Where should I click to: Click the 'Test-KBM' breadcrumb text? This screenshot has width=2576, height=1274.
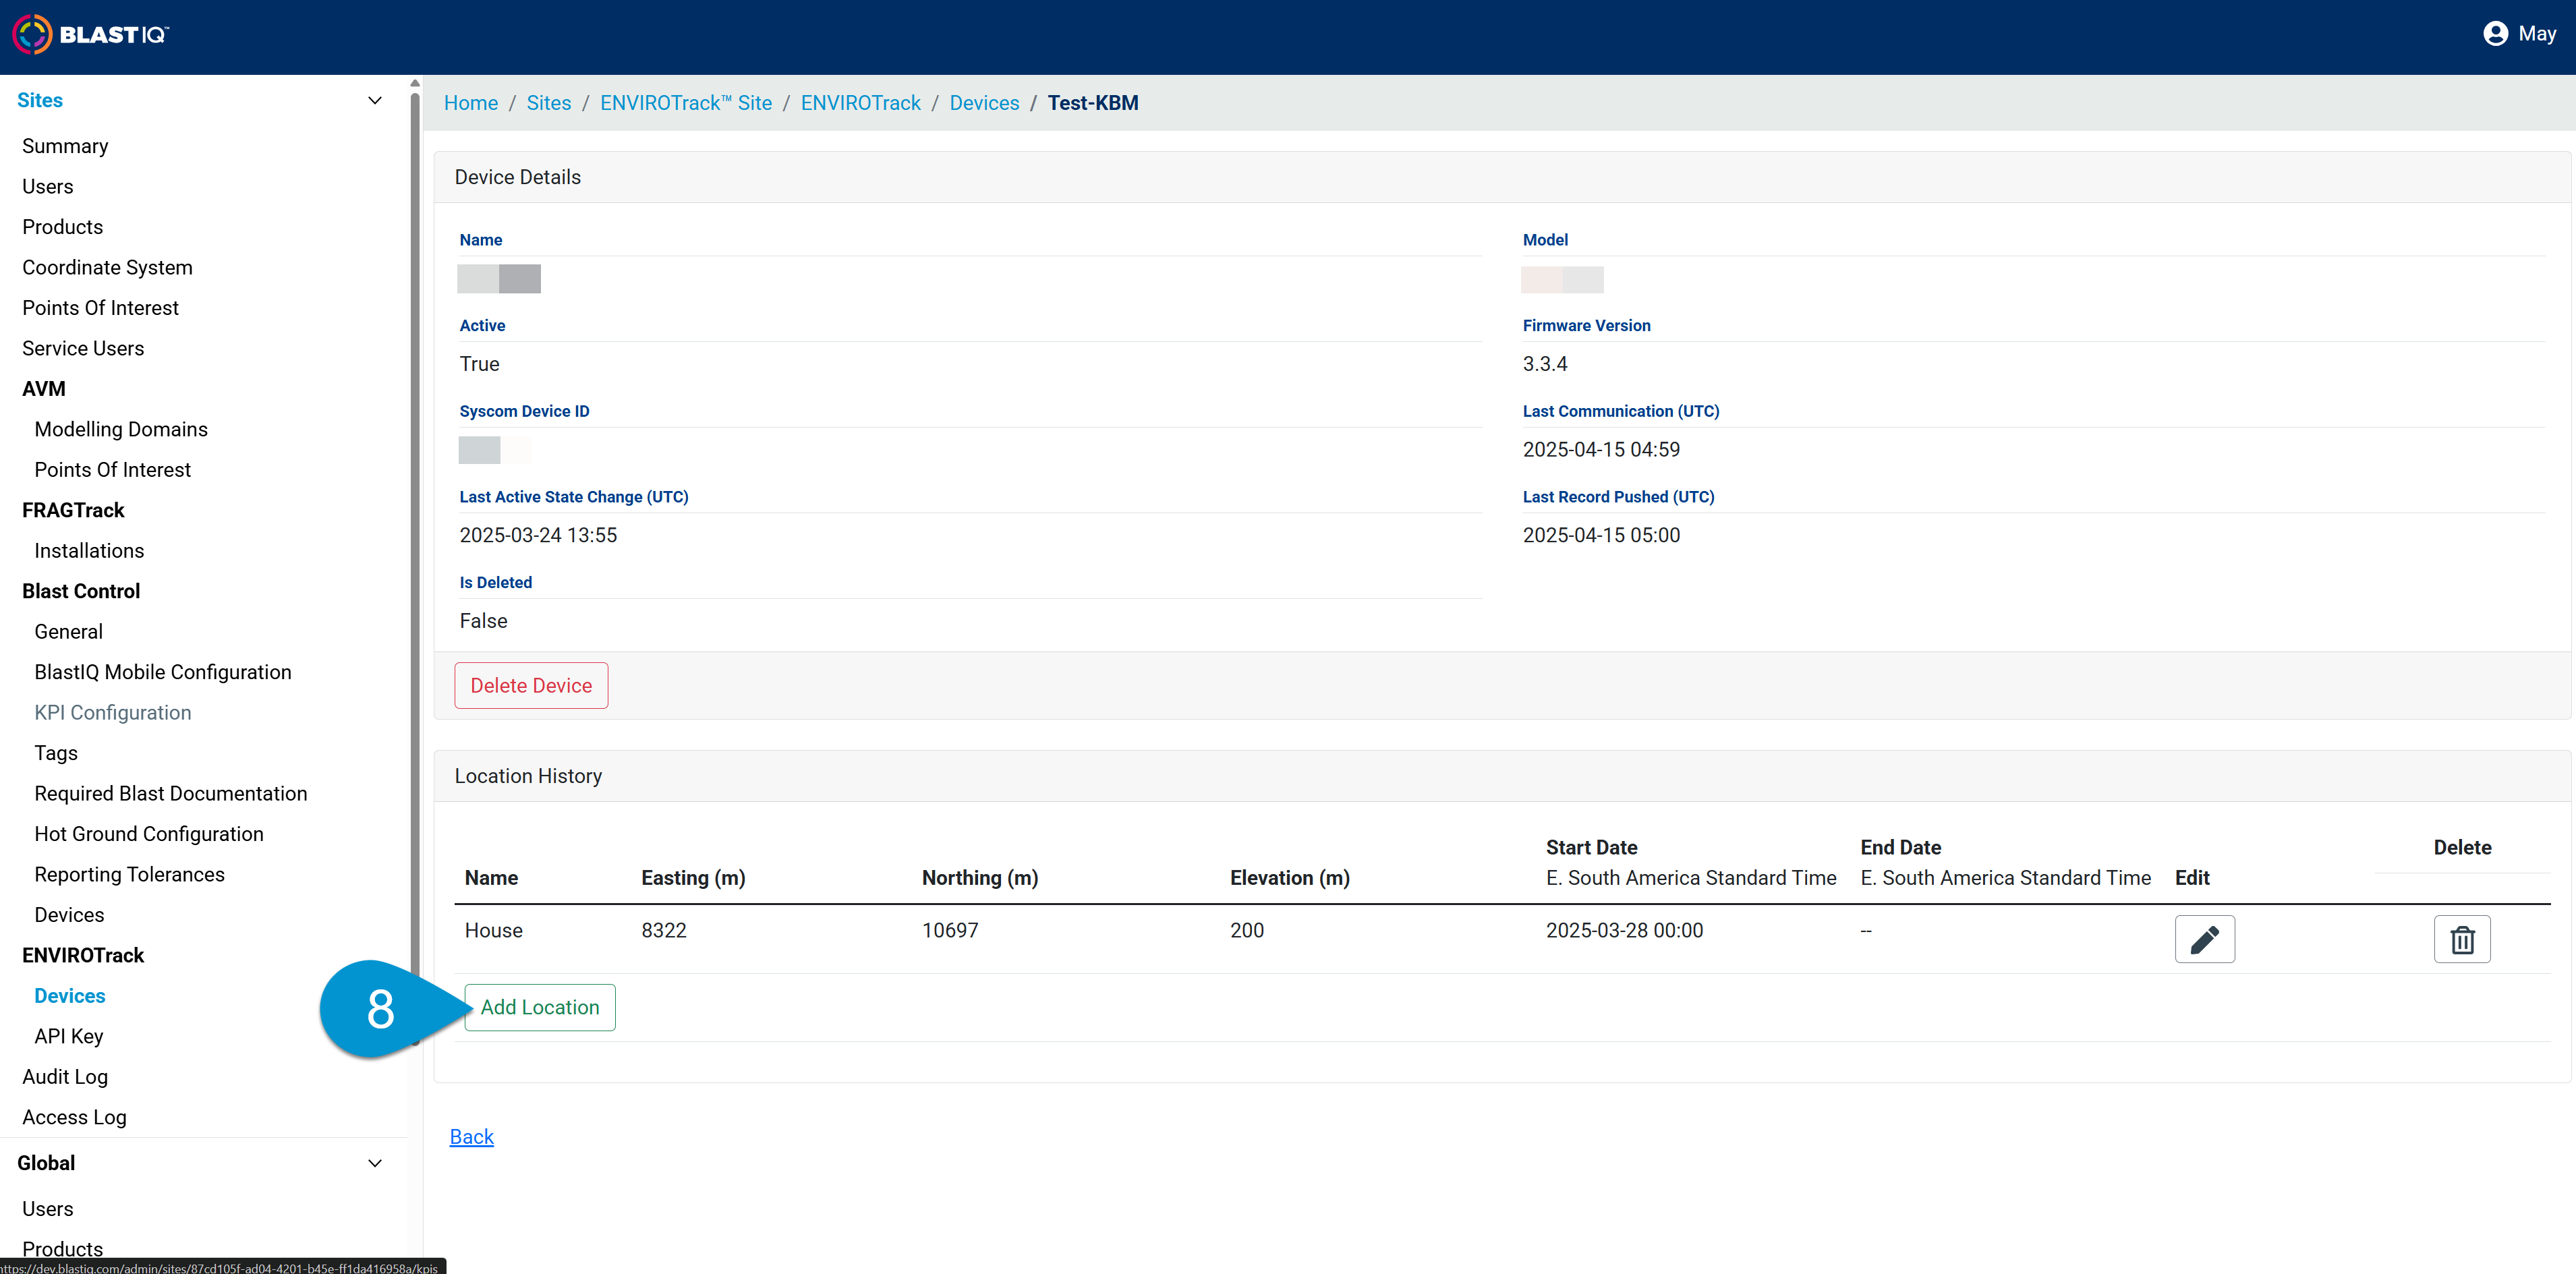(x=1093, y=103)
